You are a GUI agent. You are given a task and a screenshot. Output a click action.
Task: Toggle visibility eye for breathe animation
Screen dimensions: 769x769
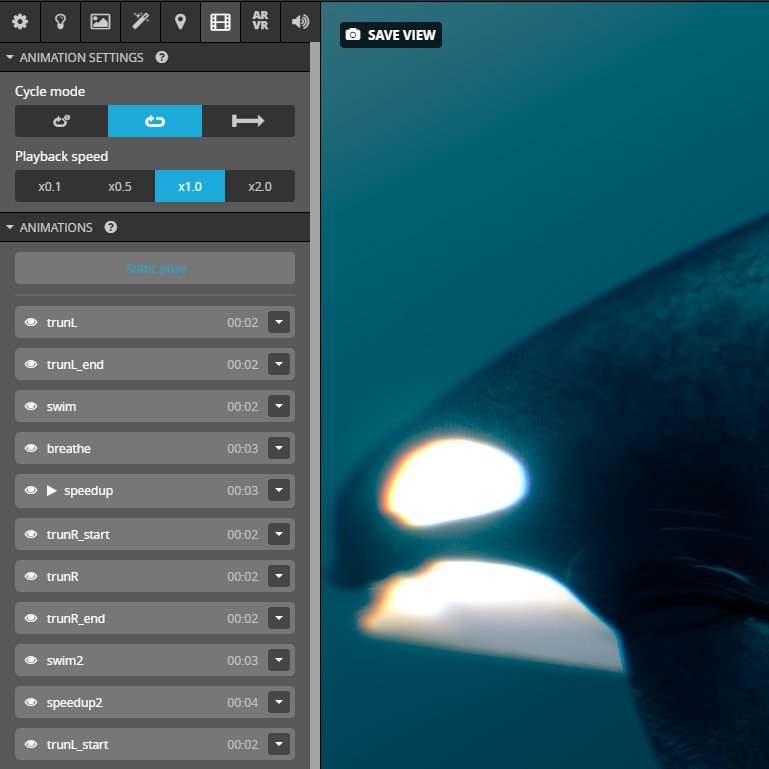31,449
